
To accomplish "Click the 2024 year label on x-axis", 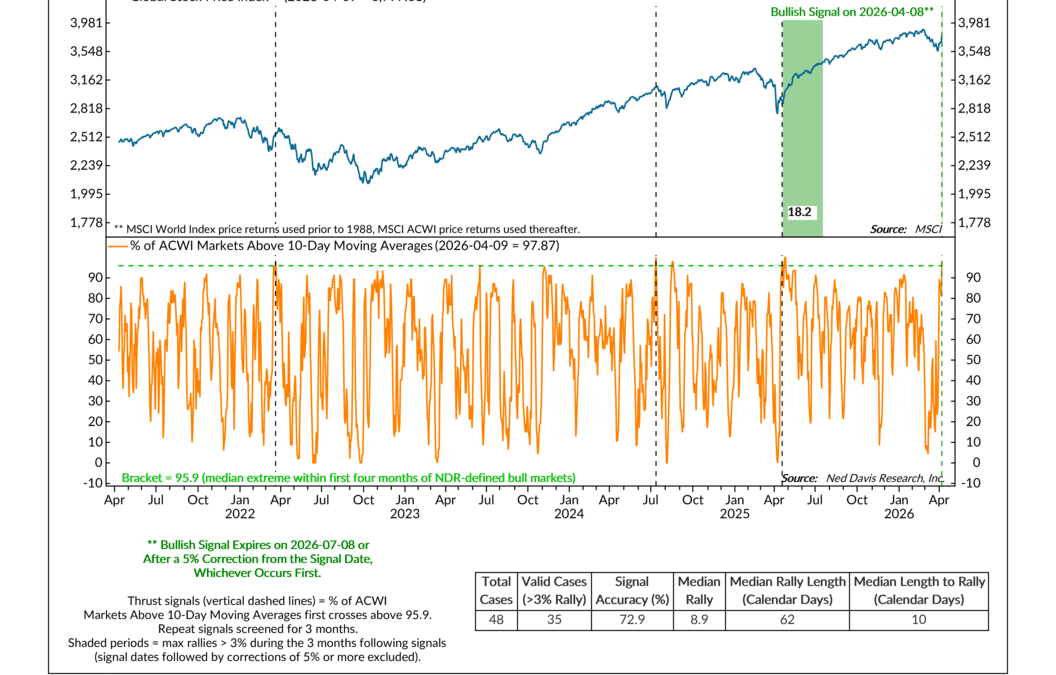I will (x=569, y=514).
